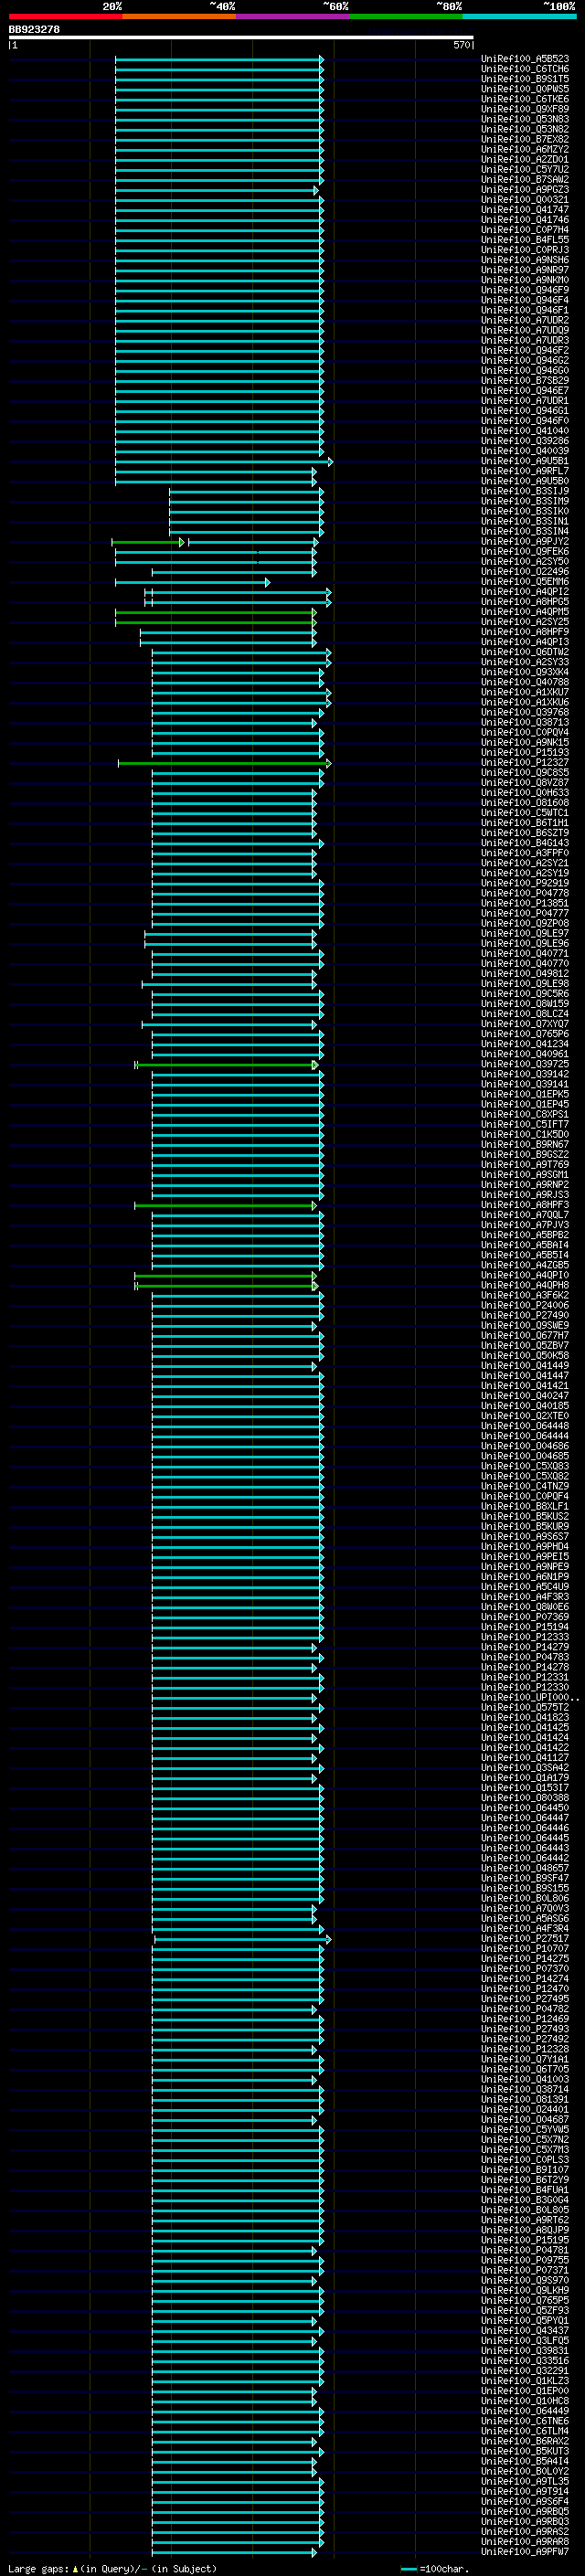Click UniRef100_Q1EP00 hit name

point(525,2392)
